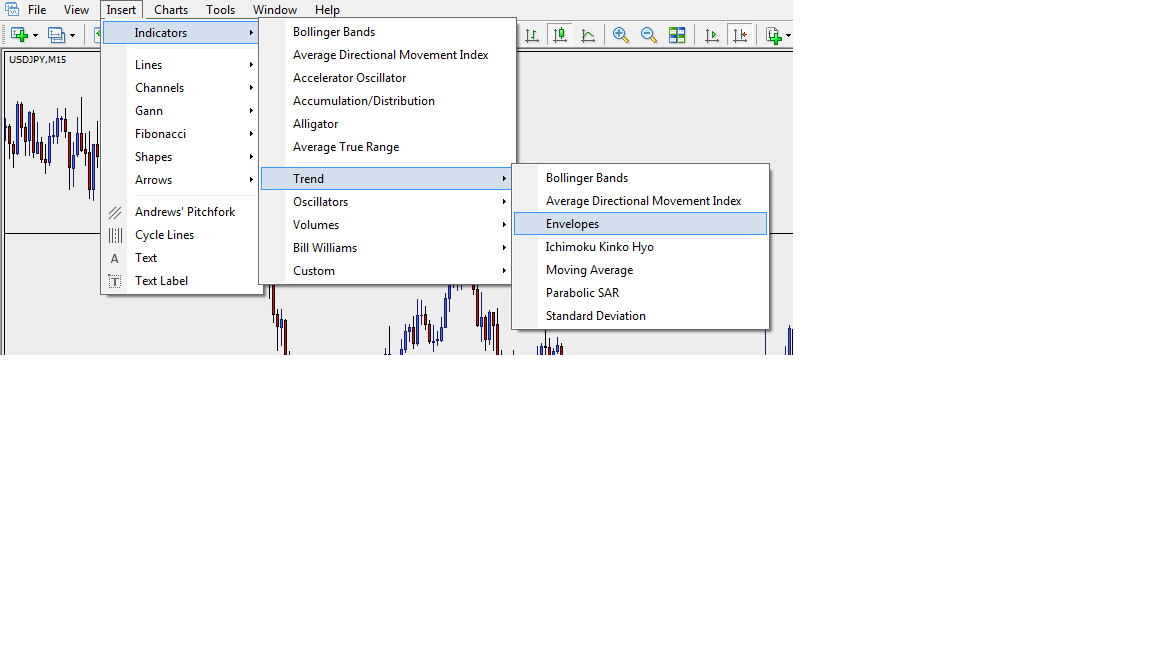Click the Tile Windows grid icon
This screenshot has height=648, width=1152.
pyautogui.click(x=677, y=35)
